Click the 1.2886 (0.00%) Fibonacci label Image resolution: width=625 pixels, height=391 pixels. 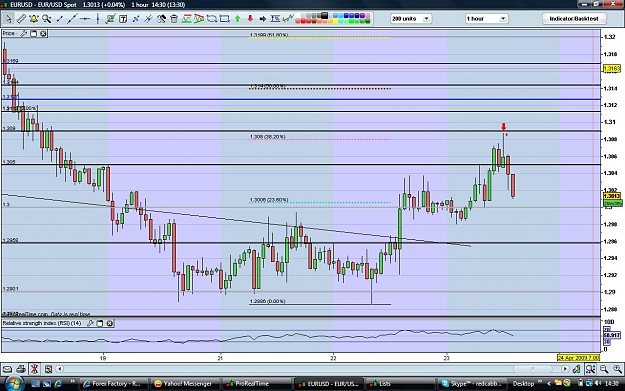(x=267, y=301)
